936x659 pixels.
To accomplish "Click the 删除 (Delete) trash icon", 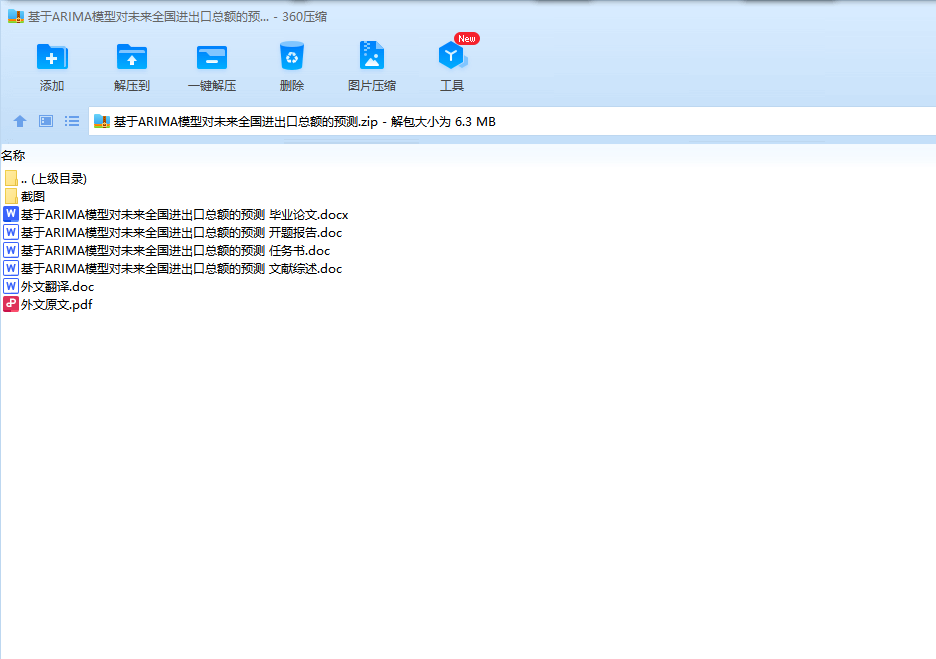I will tap(292, 56).
